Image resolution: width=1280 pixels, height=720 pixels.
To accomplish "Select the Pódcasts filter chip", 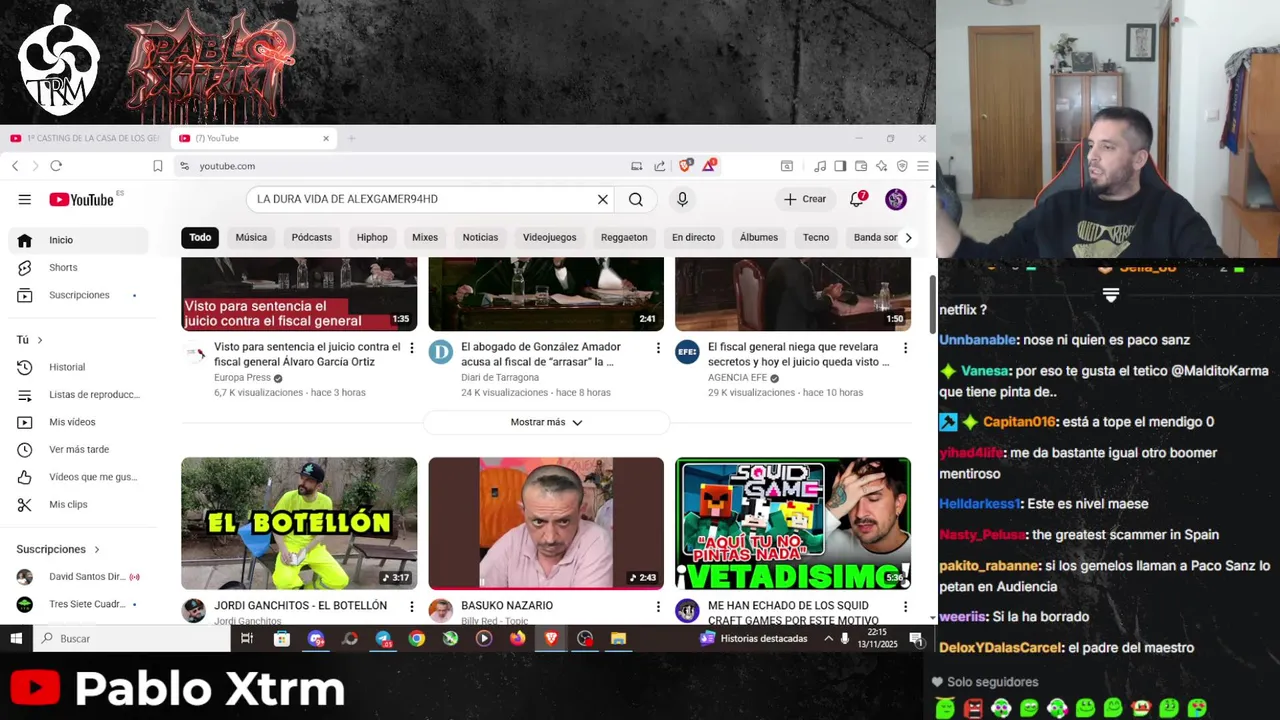I will tap(312, 237).
